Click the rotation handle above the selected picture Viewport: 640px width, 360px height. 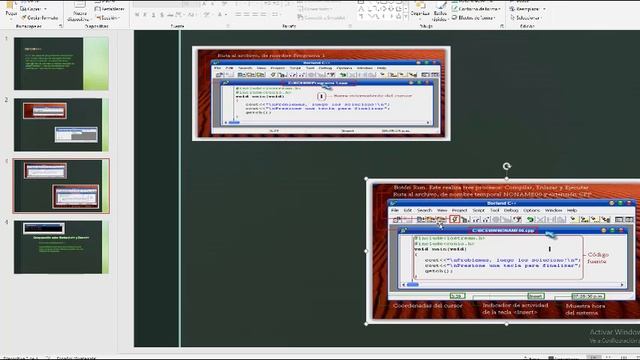[x=507, y=166]
